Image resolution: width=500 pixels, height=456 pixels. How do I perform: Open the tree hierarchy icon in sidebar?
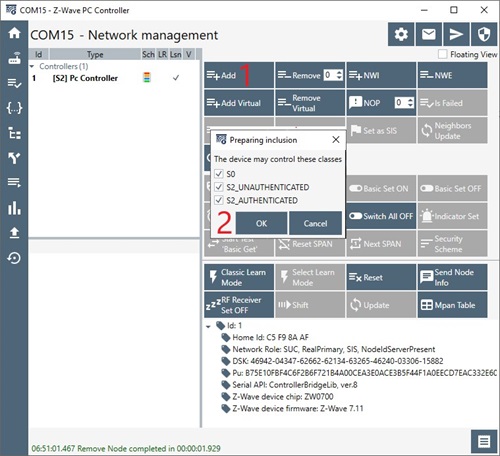tap(14, 133)
